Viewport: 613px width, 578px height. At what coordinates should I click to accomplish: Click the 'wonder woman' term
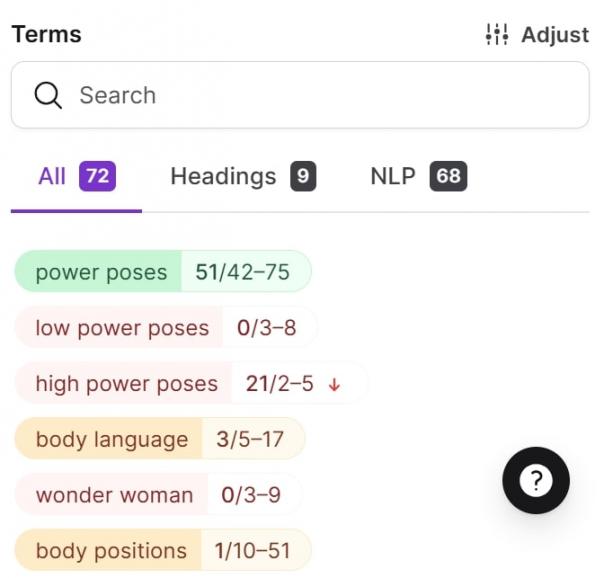(114, 495)
